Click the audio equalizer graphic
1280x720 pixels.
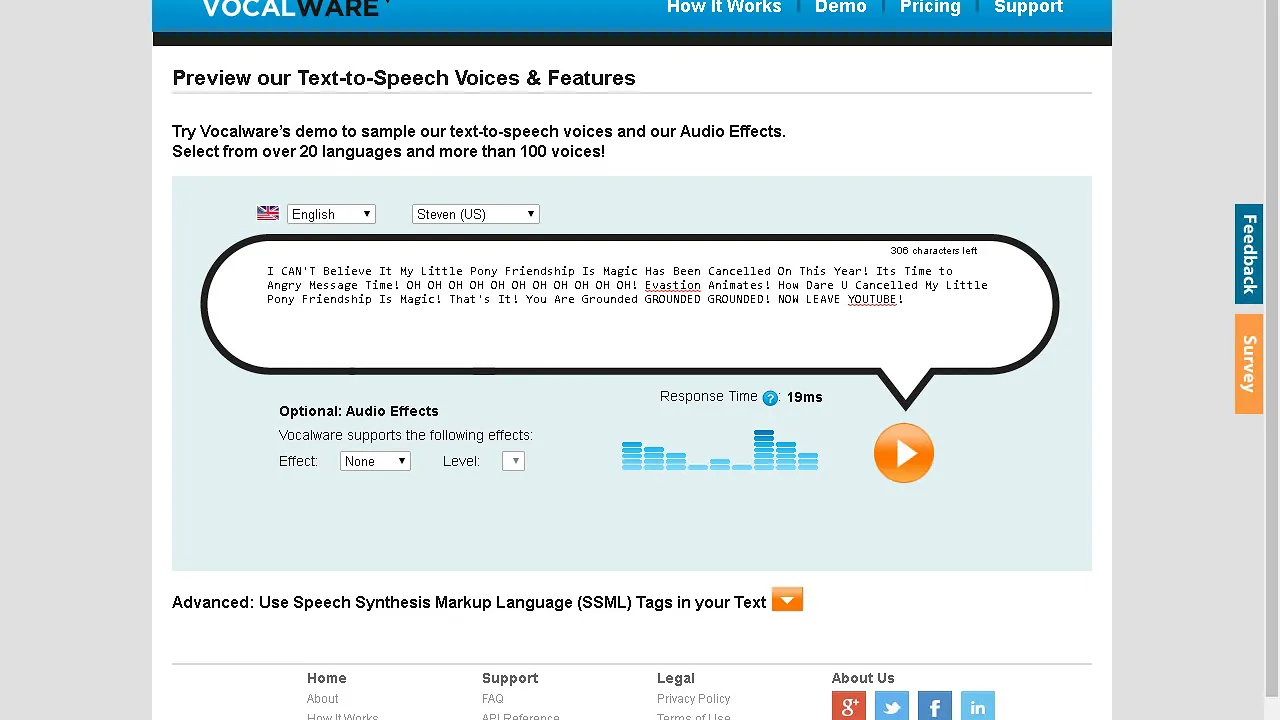[720, 450]
